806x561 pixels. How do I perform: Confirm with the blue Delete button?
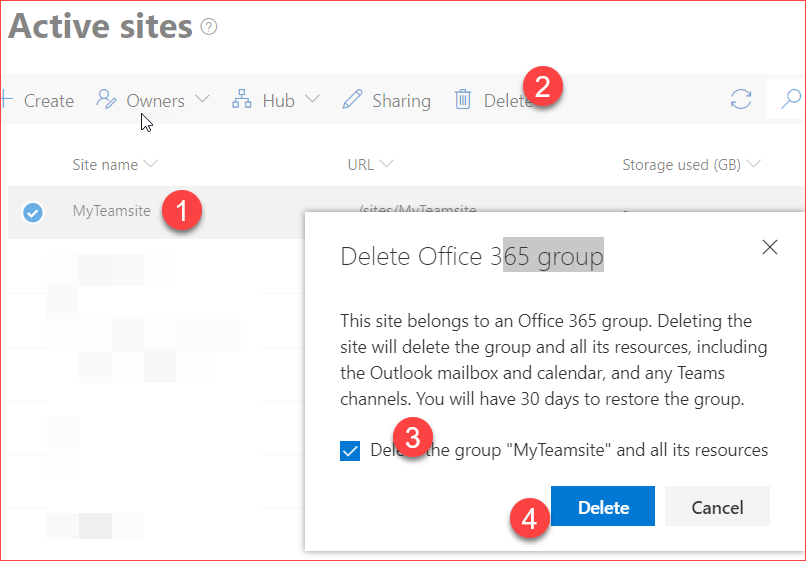click(x=603, y=506)
